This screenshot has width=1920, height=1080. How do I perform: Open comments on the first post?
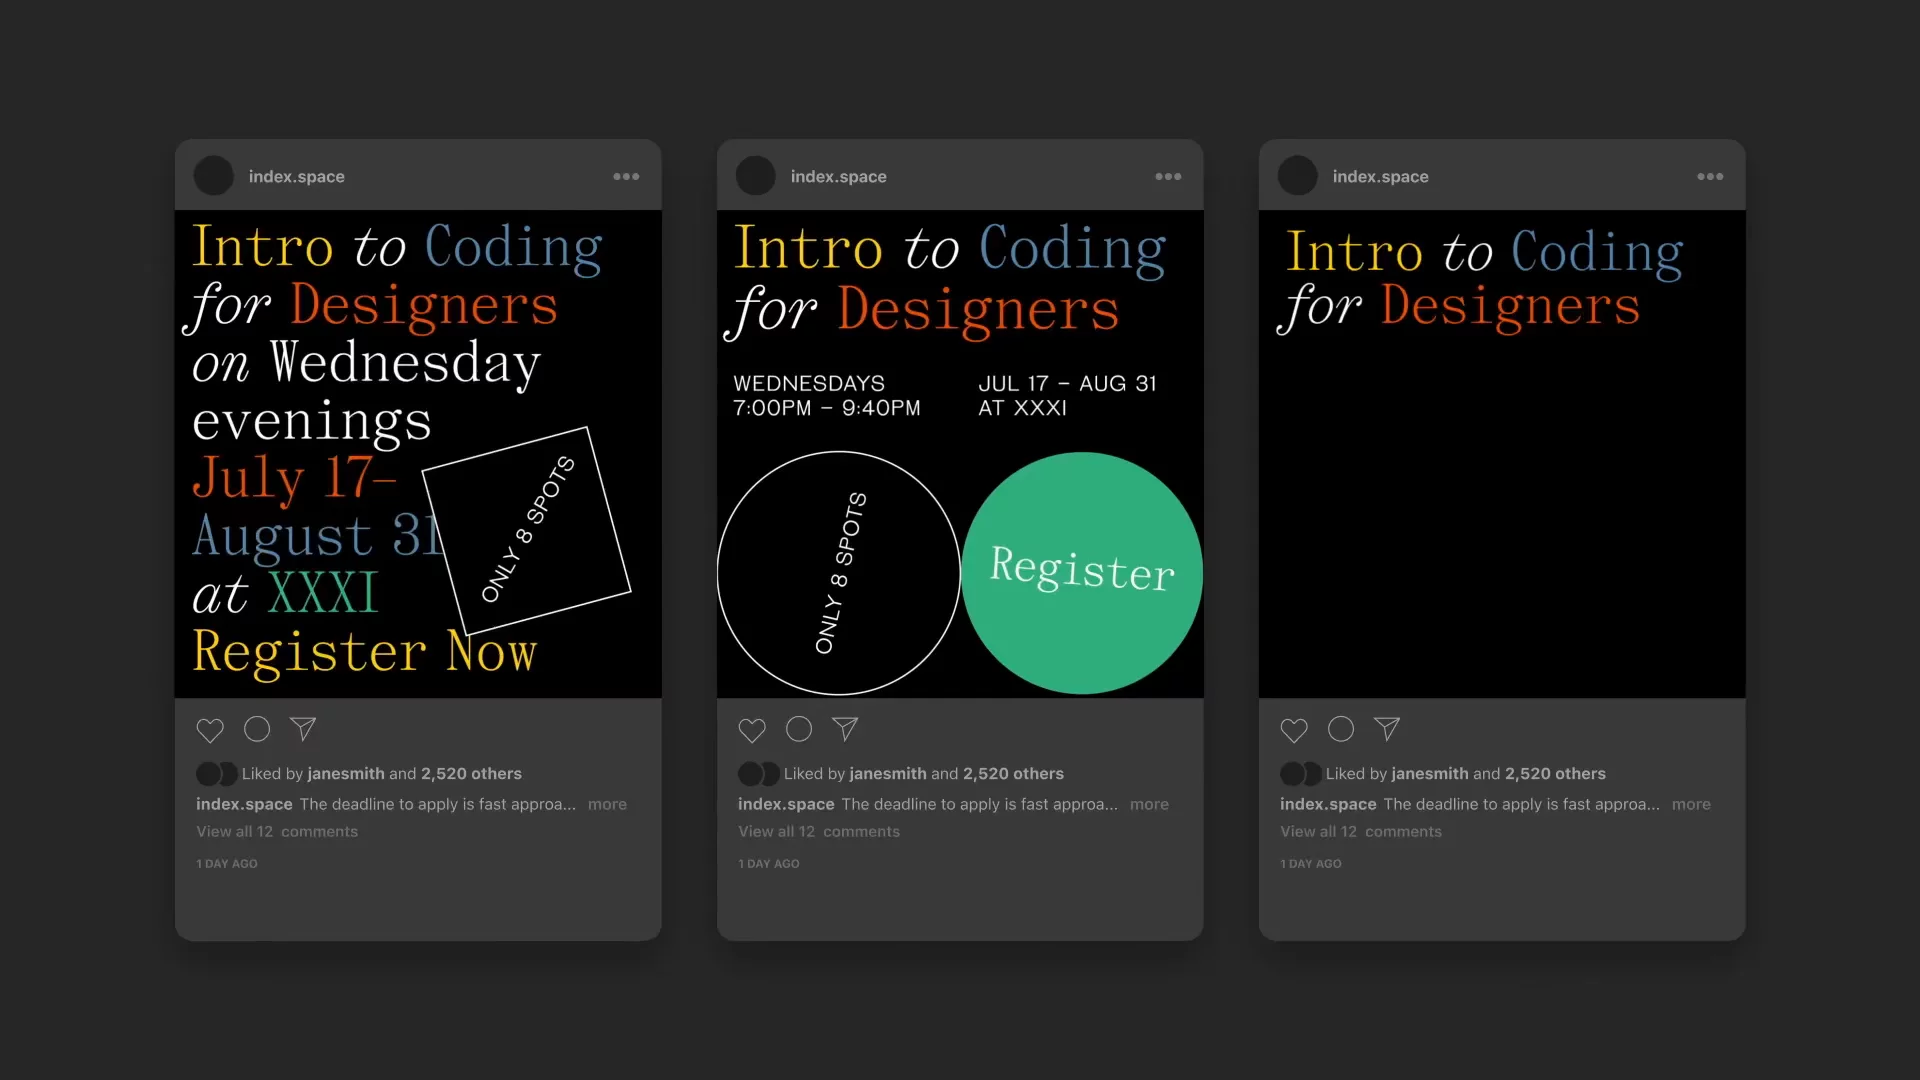(x=257, y=730)
